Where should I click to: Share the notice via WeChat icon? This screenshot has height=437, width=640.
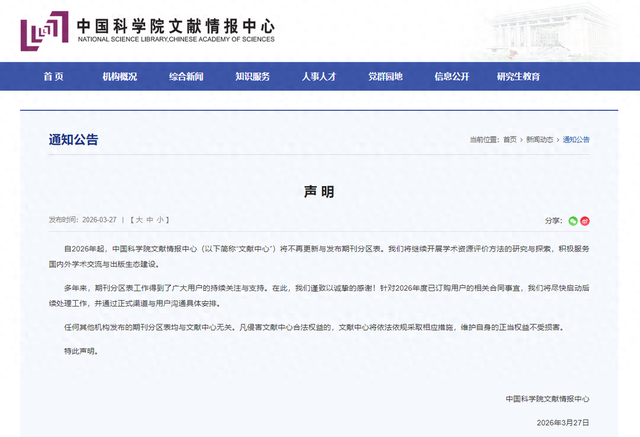pos(573,220)
